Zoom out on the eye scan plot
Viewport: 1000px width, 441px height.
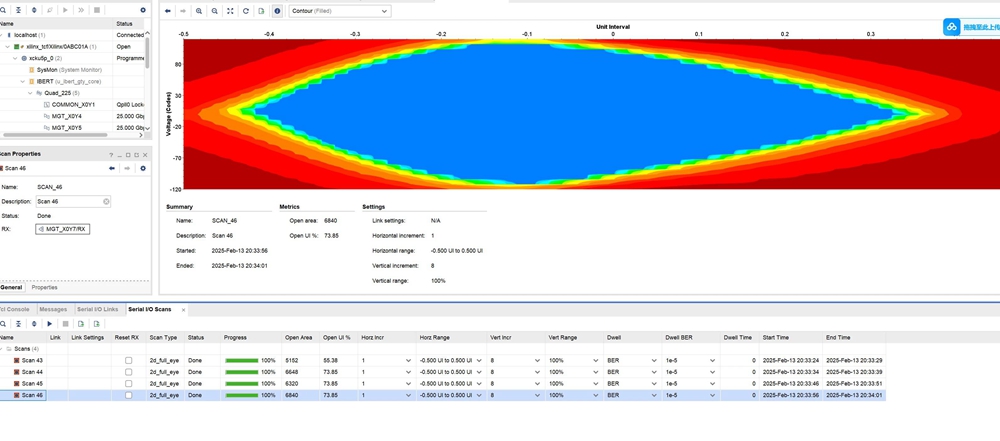215,11
